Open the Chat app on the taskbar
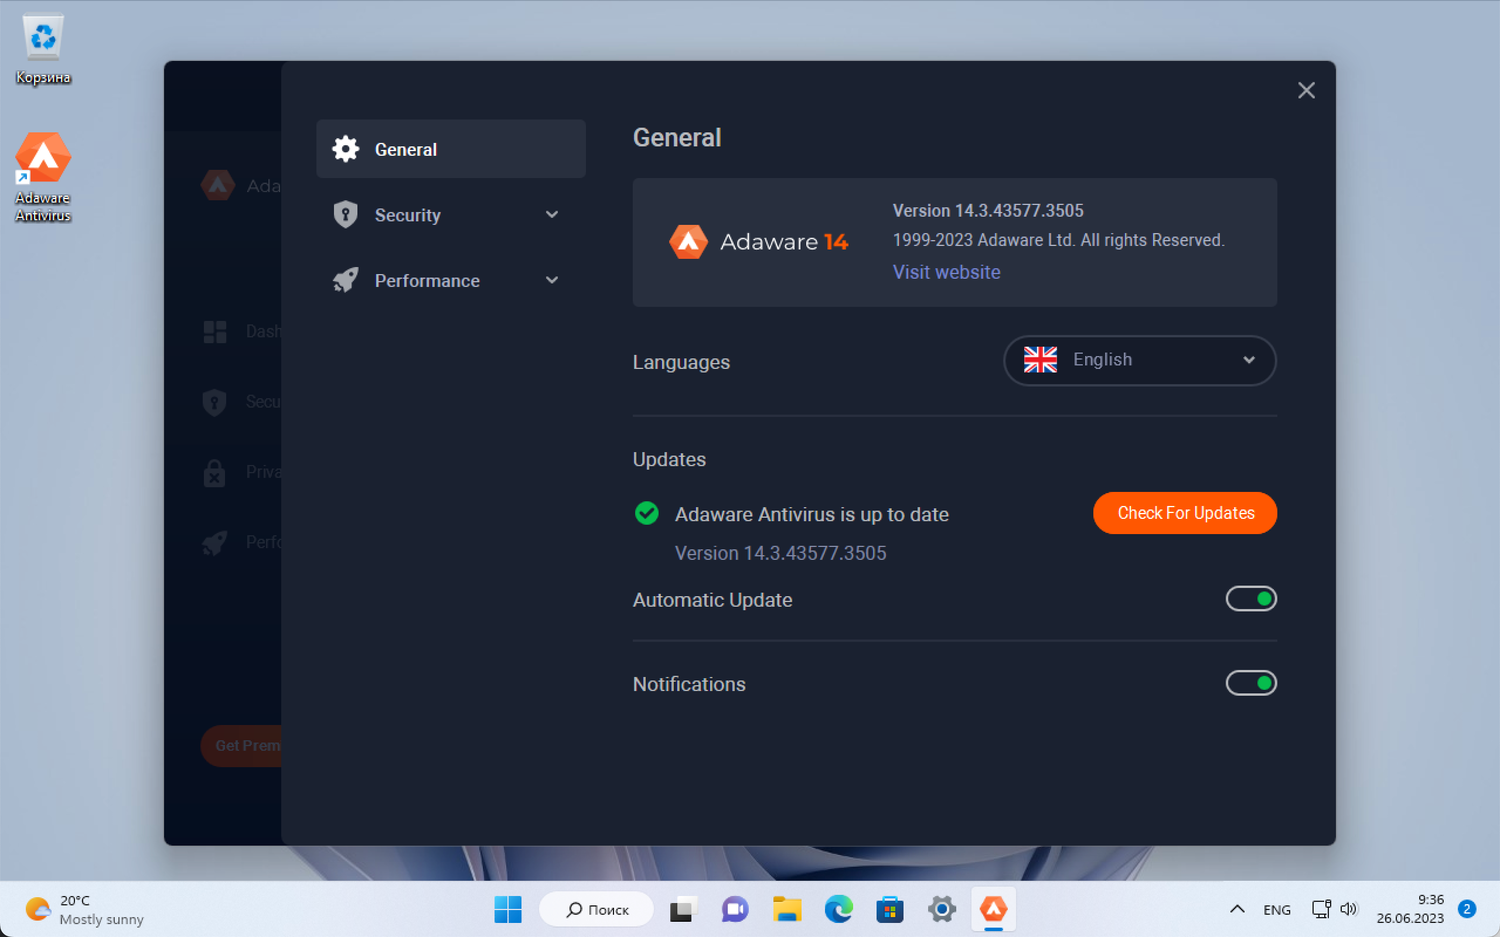Image resolution: width=1500 pixels, height=937 pixels. [735, 909]
